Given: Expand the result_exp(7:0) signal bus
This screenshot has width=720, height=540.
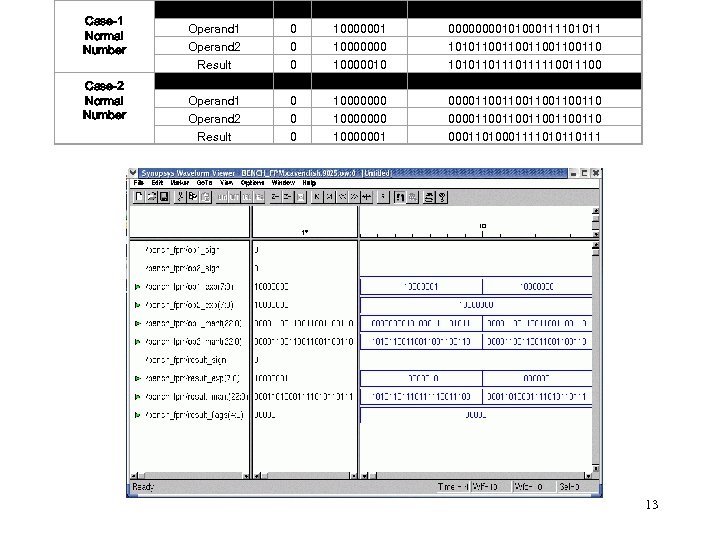Looking at the screenshot, I should tap(137, 378).
